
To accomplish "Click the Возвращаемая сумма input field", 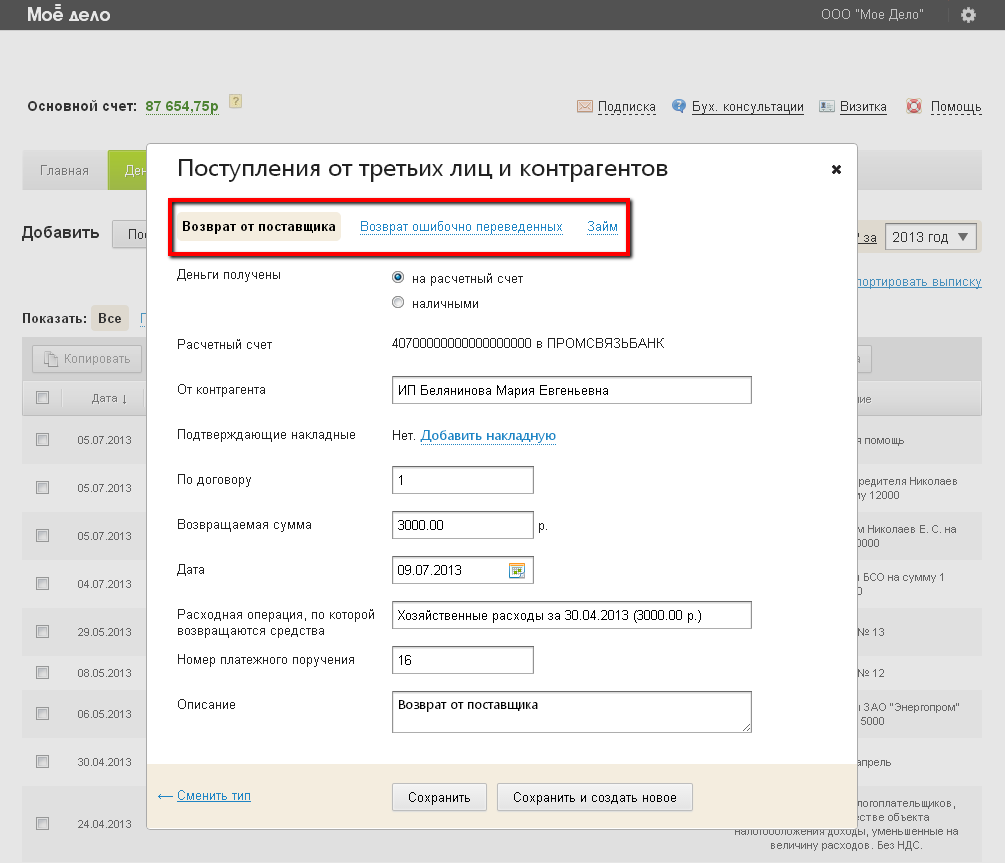I will point(463,525).
